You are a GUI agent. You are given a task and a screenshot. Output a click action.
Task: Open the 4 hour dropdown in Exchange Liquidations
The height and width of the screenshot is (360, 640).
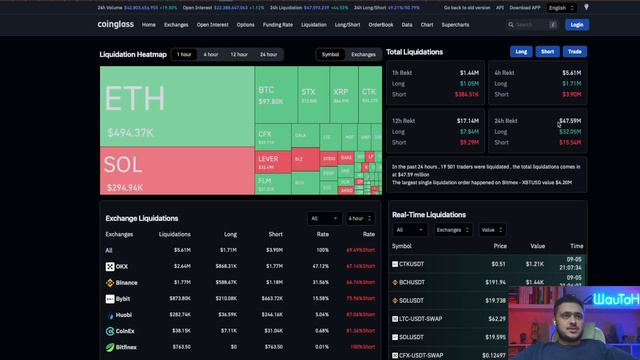(360, 218)
